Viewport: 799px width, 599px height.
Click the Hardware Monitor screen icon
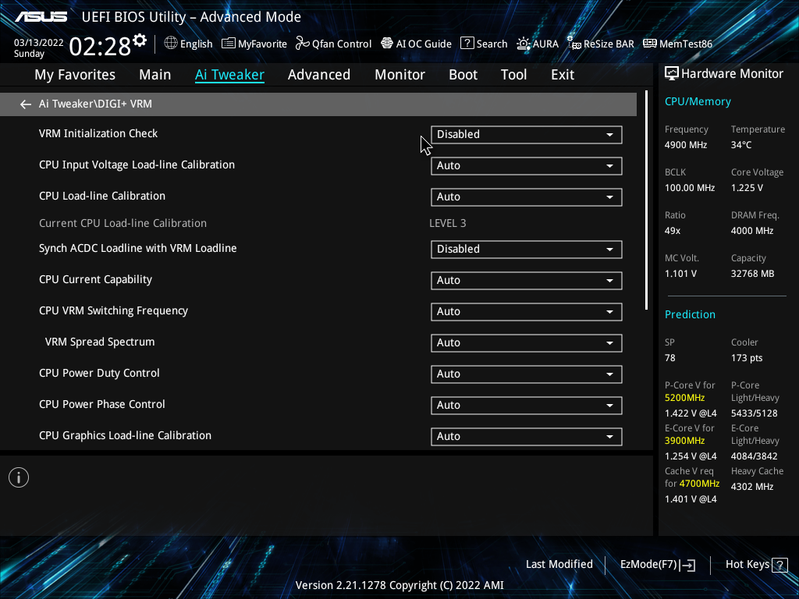(x=671, y=74)
